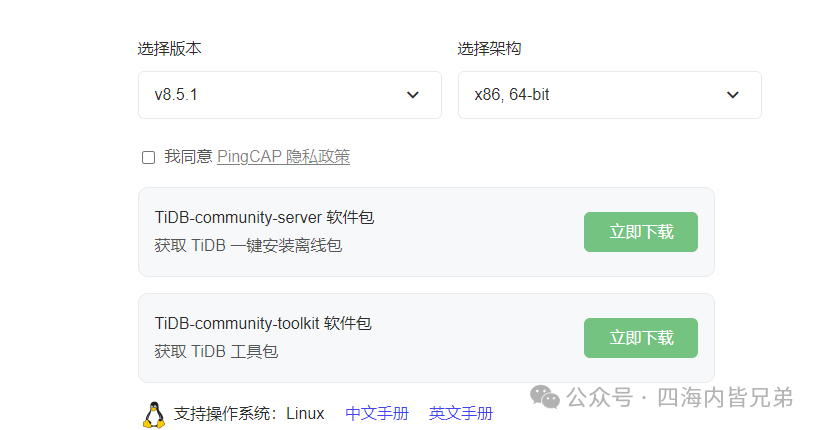Click the 获取 TiDB 一键安装离线包 text
820x430 pixels.
pos(248,245)
